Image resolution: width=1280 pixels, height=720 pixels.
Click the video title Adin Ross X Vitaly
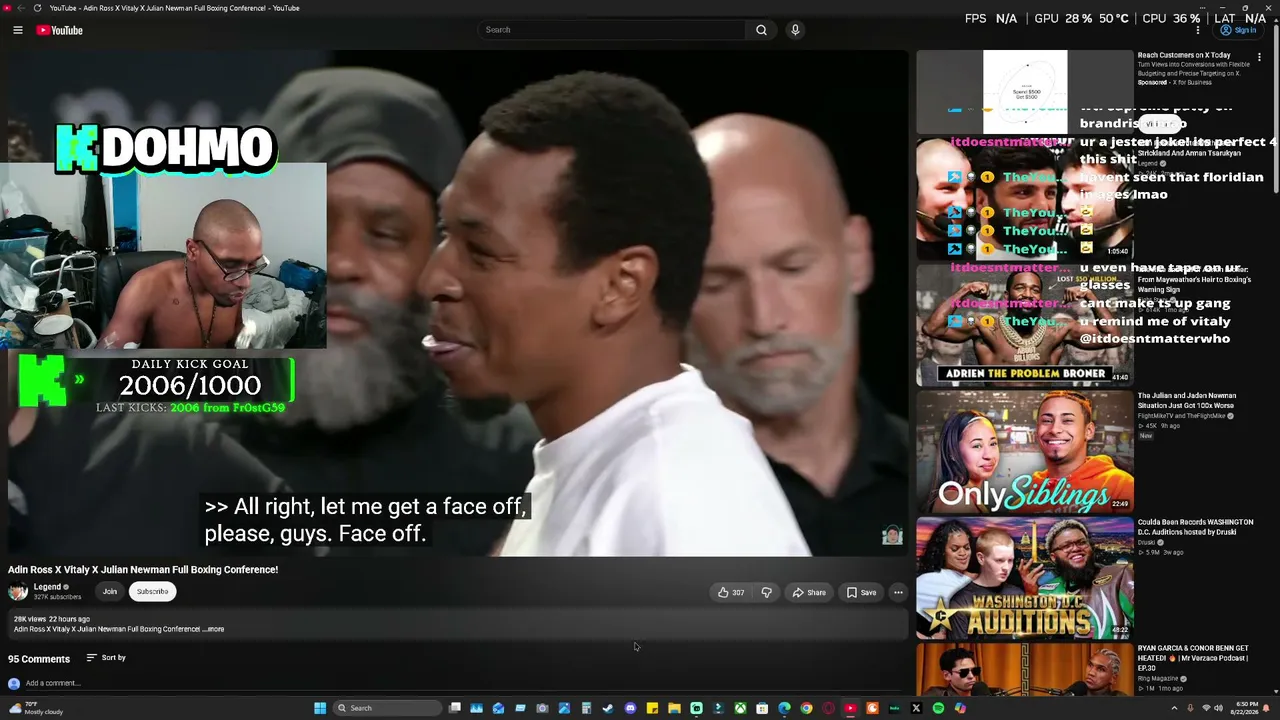coord(143,570)
